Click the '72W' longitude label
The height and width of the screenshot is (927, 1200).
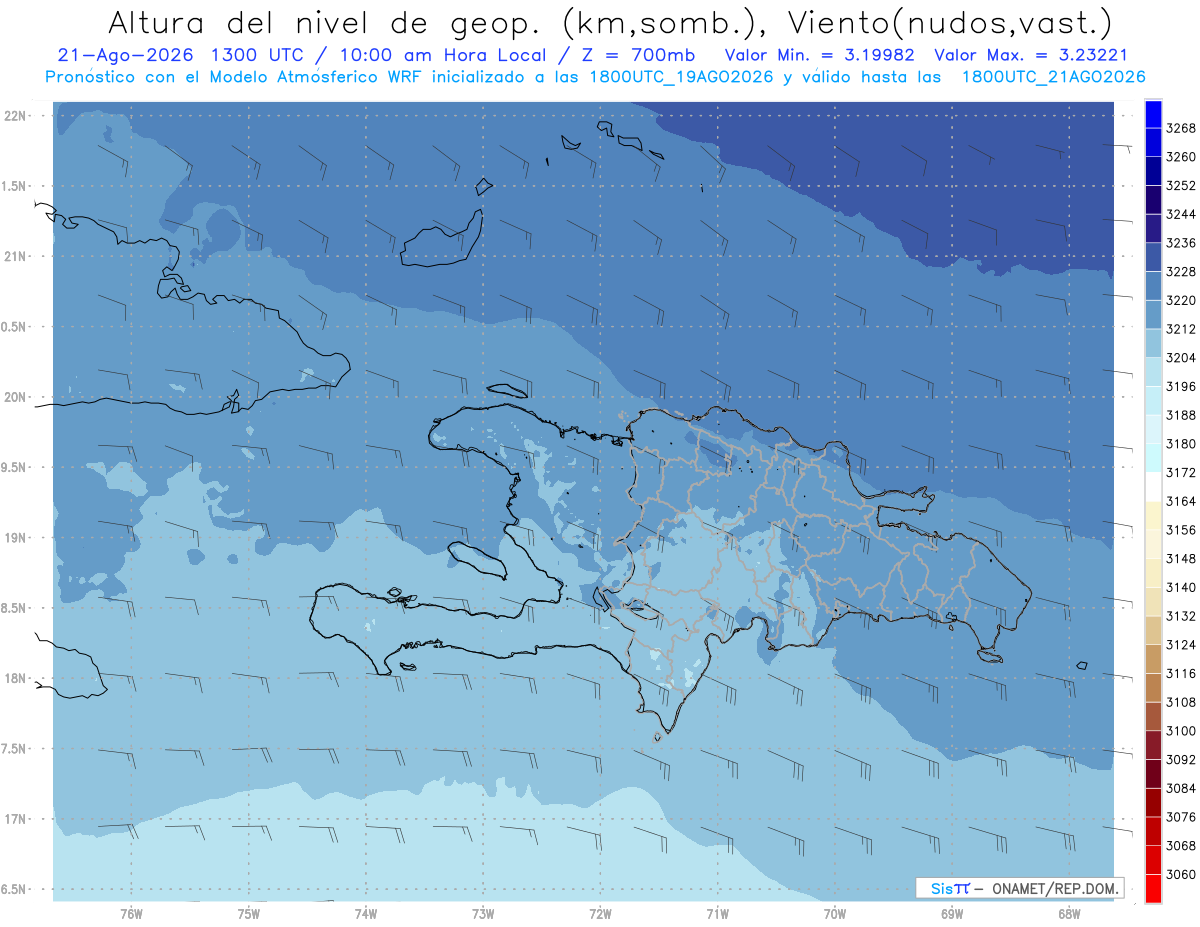coord(600,913)
